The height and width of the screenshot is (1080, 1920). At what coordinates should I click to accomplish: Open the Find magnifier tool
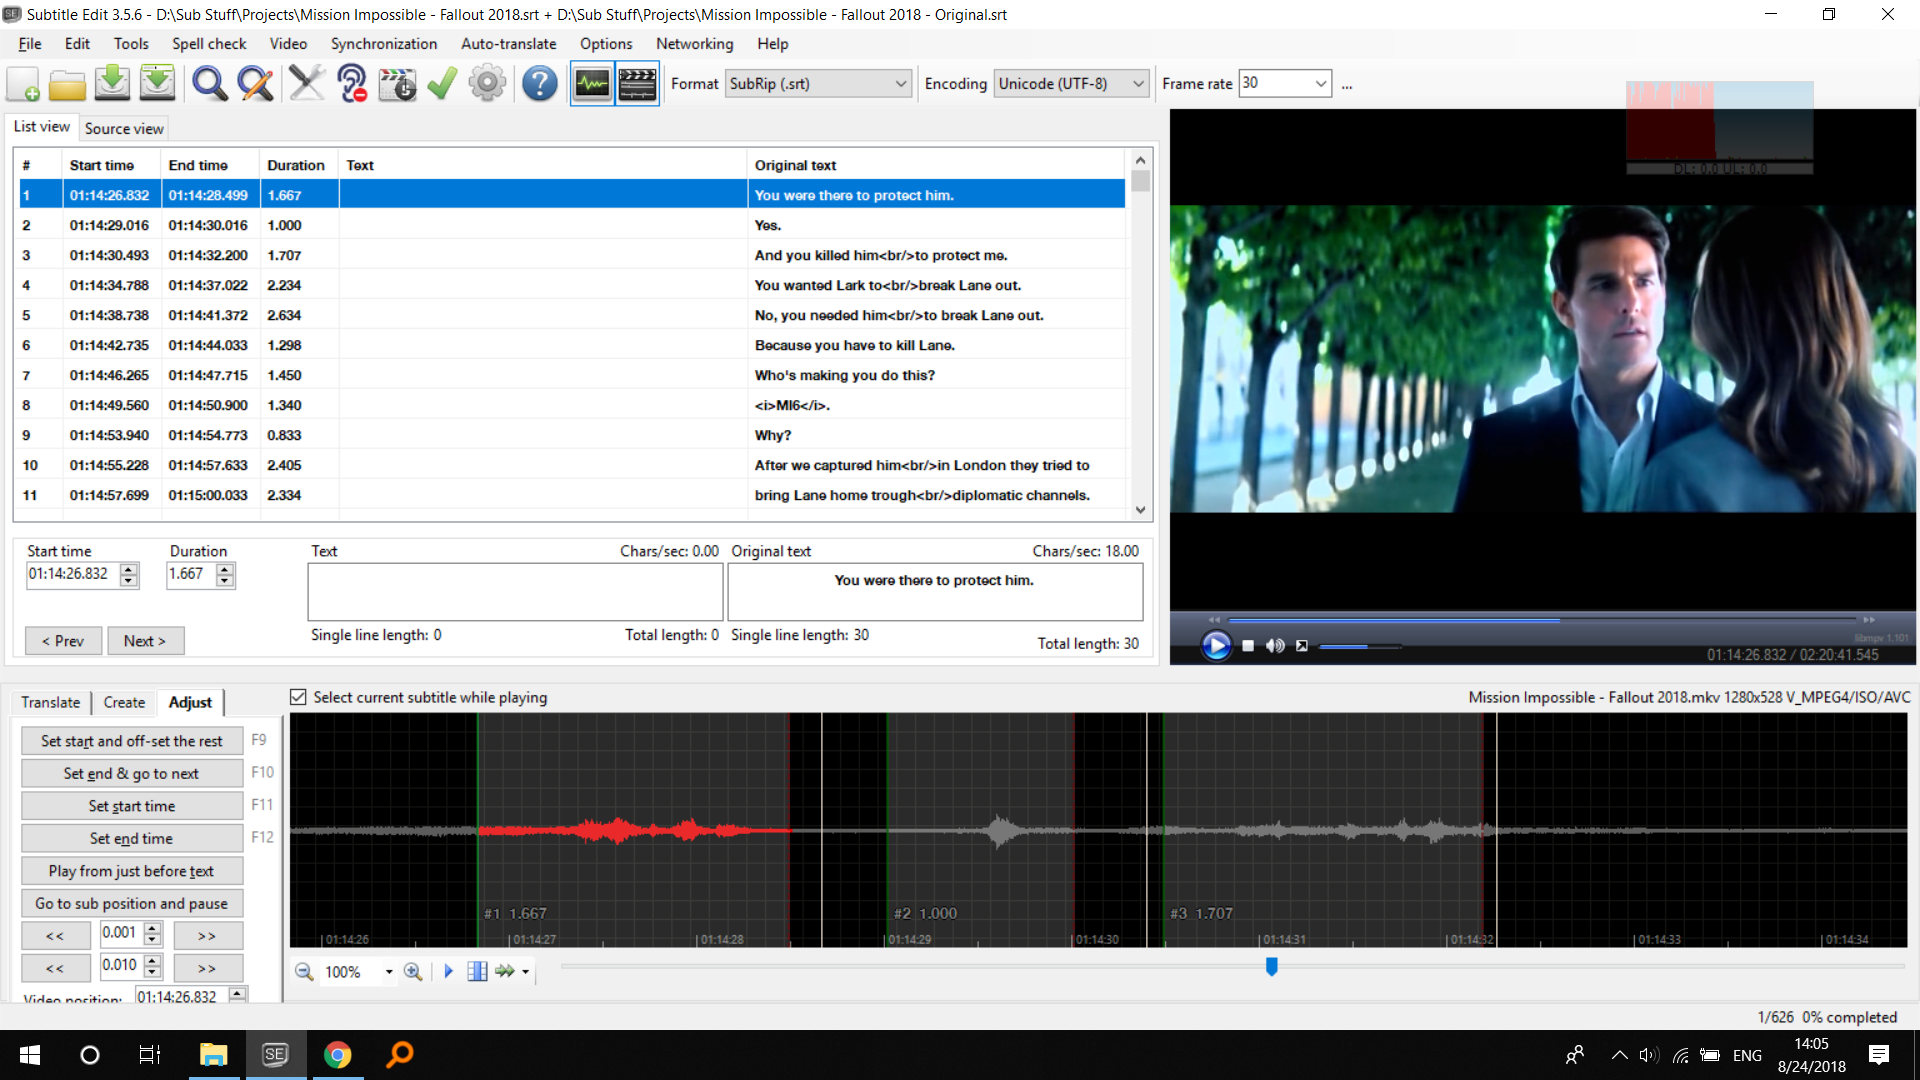click(x=209, y=84)
